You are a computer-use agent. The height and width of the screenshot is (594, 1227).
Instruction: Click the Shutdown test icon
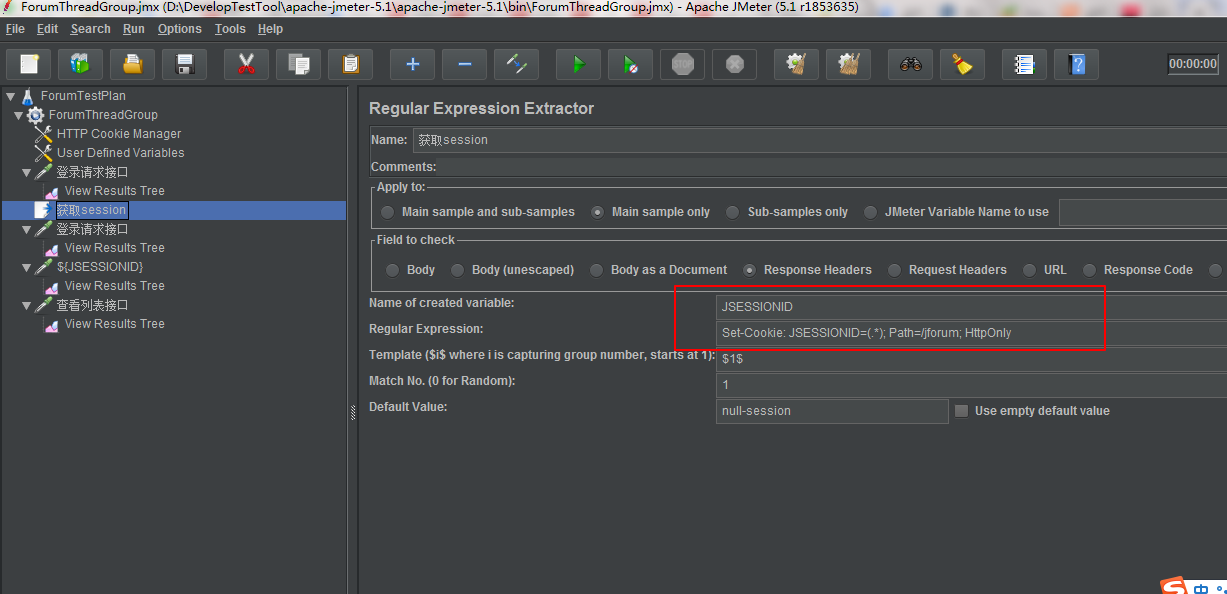click(734, 64)
